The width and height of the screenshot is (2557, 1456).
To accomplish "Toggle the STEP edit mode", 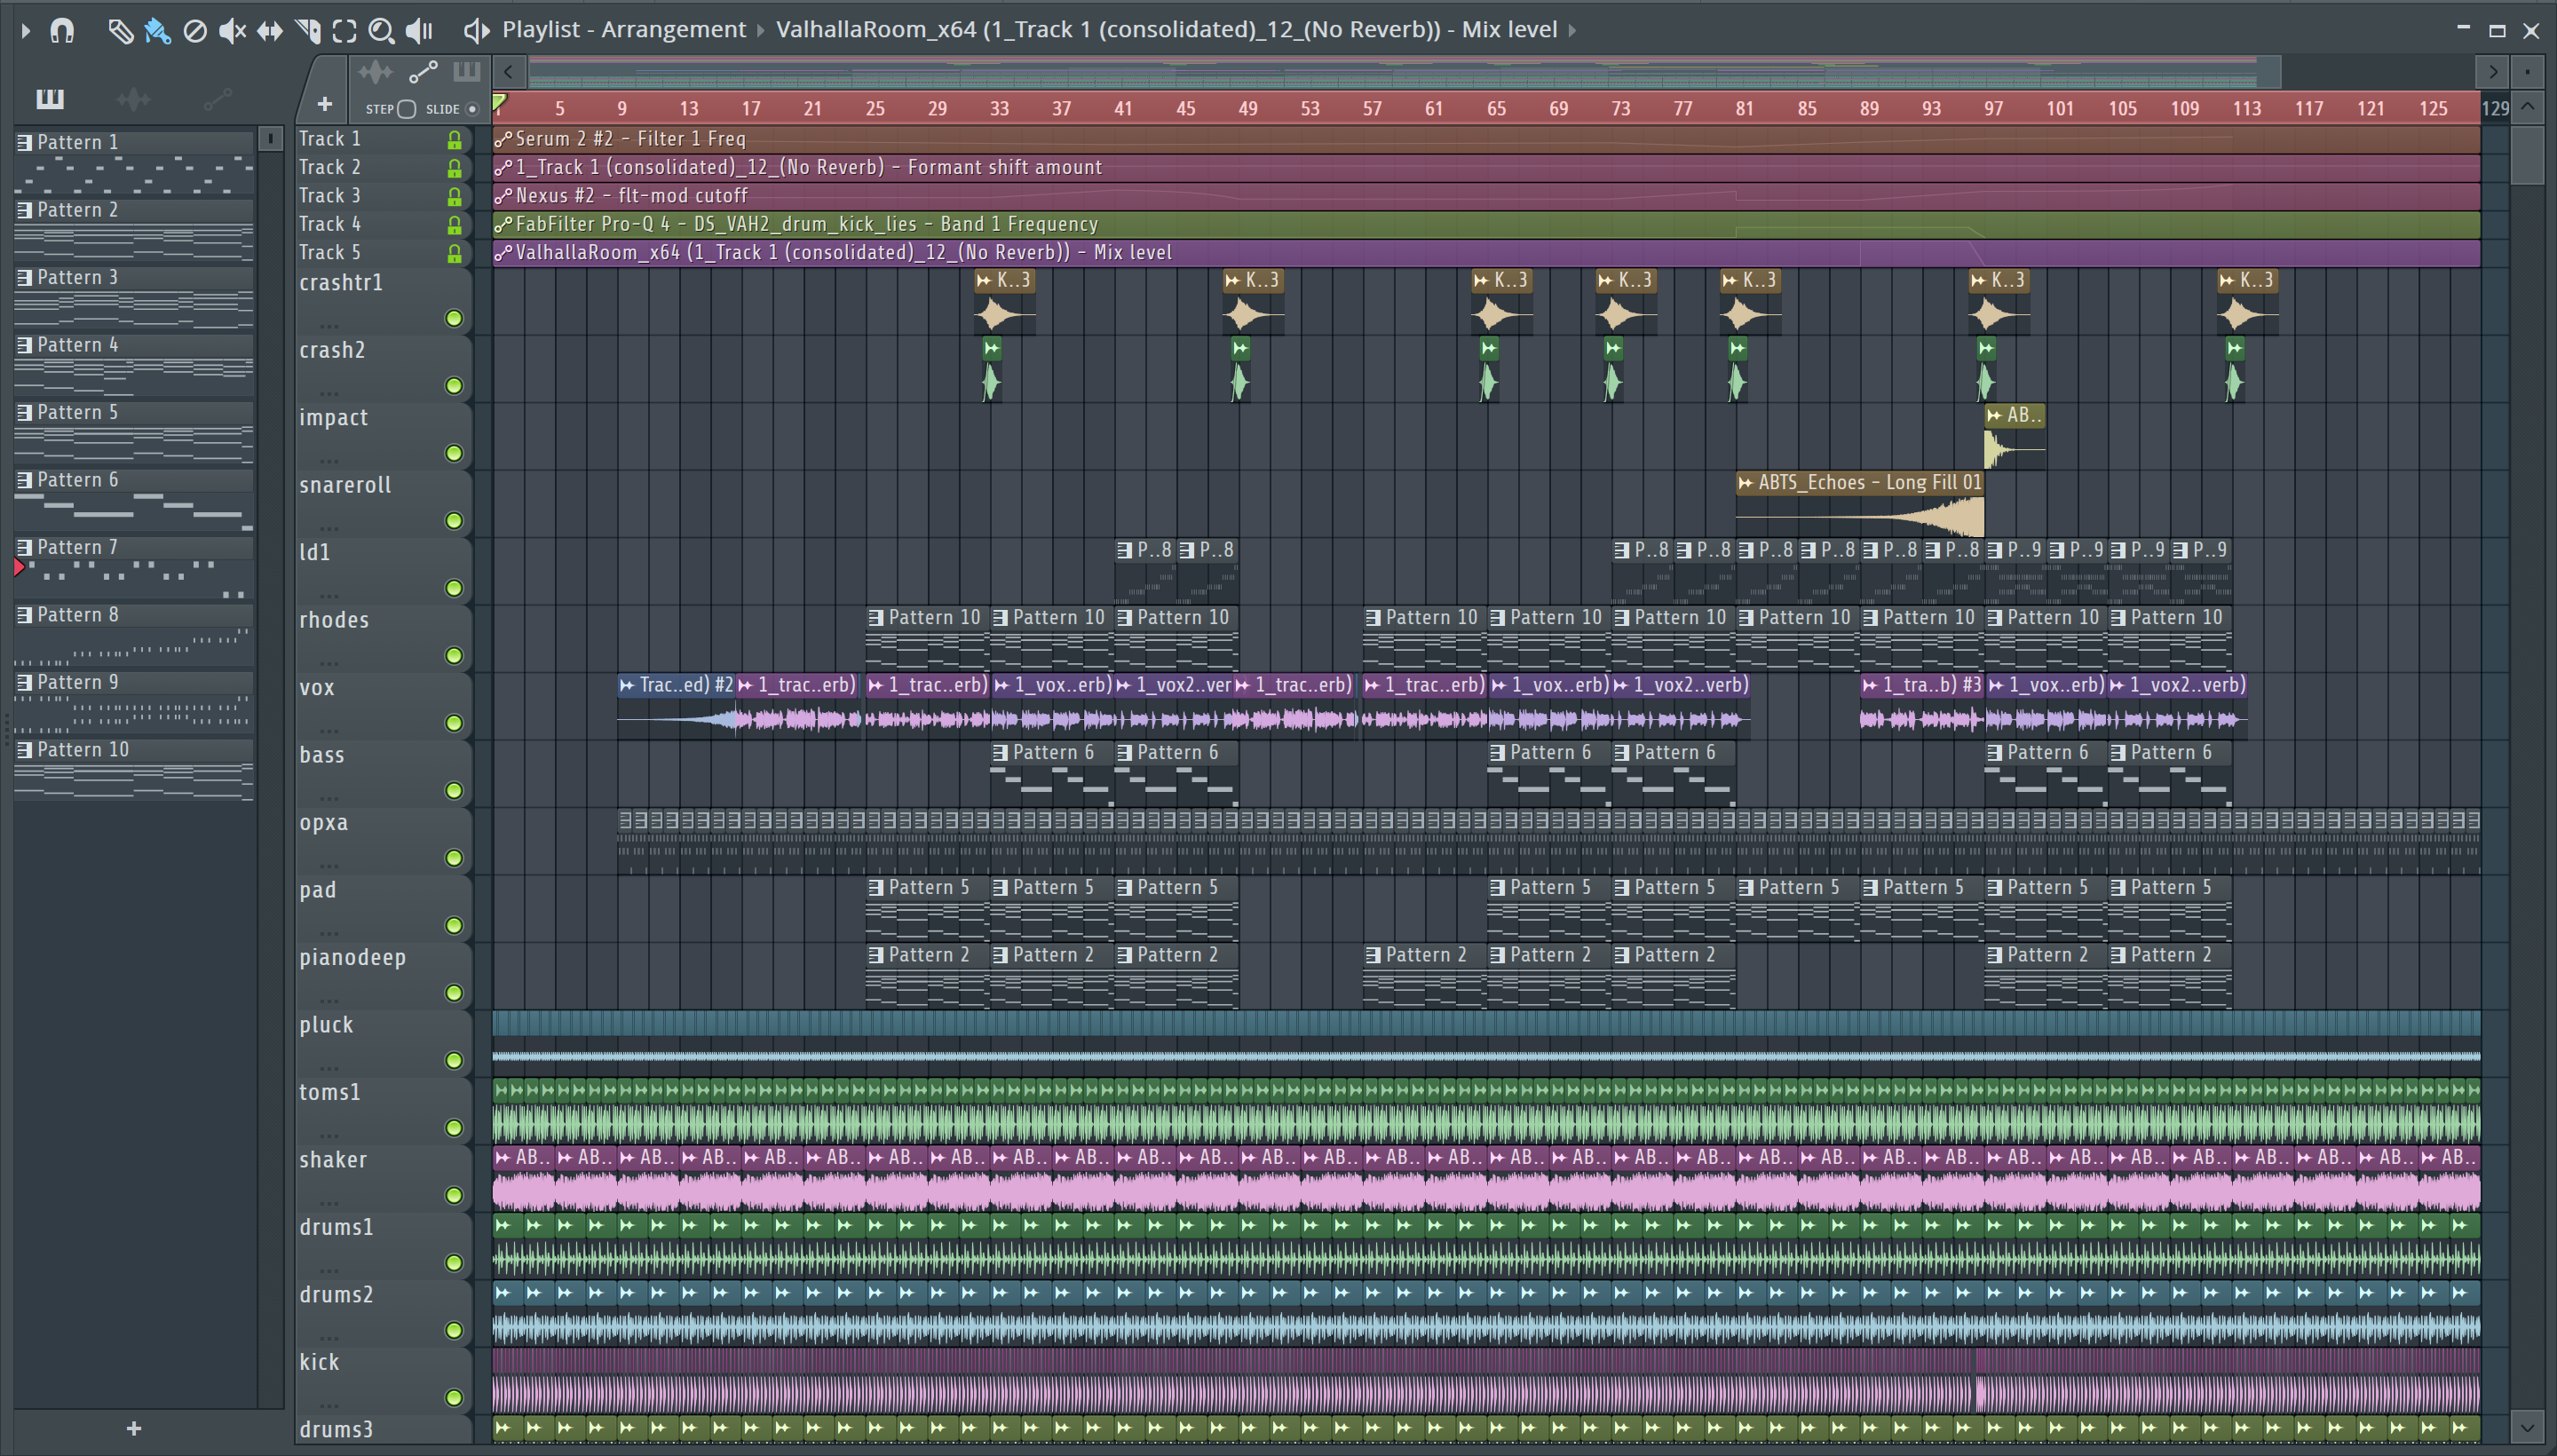I will pyautogui.click(x=406, y=109).
